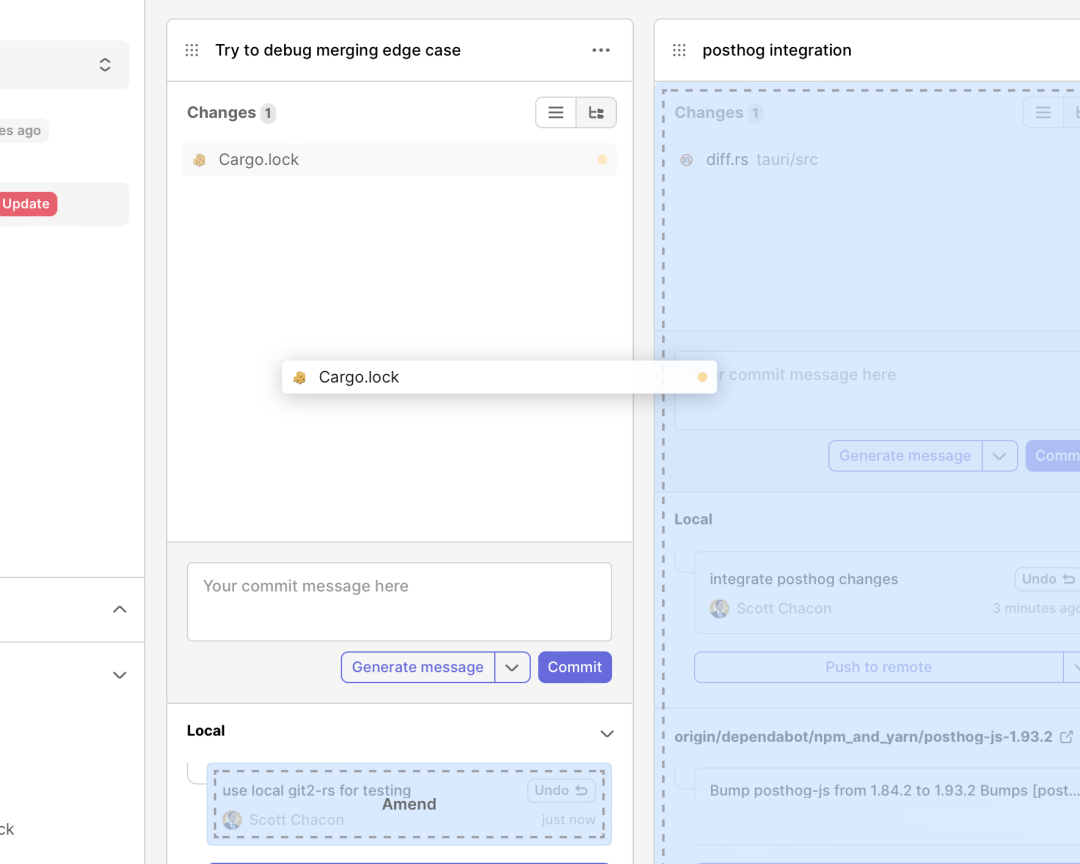
Task: Click Cargo.lock file type icon in Changes
Action: coord(199,160)
